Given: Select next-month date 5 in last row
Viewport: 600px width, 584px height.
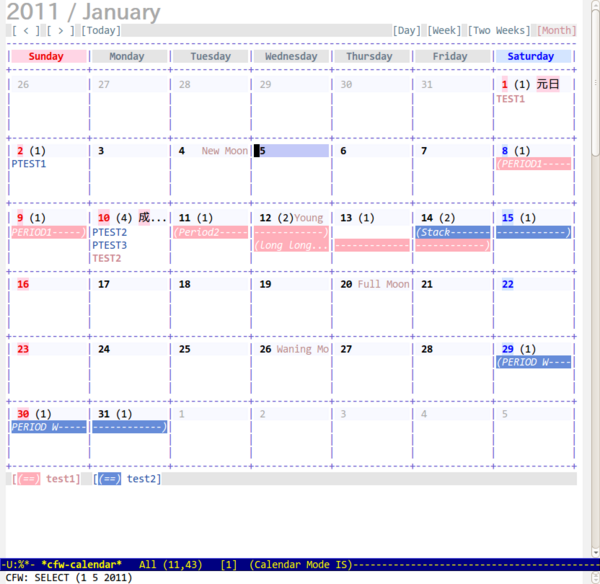Looking at the screenshot, I should [x=505, y=414].
